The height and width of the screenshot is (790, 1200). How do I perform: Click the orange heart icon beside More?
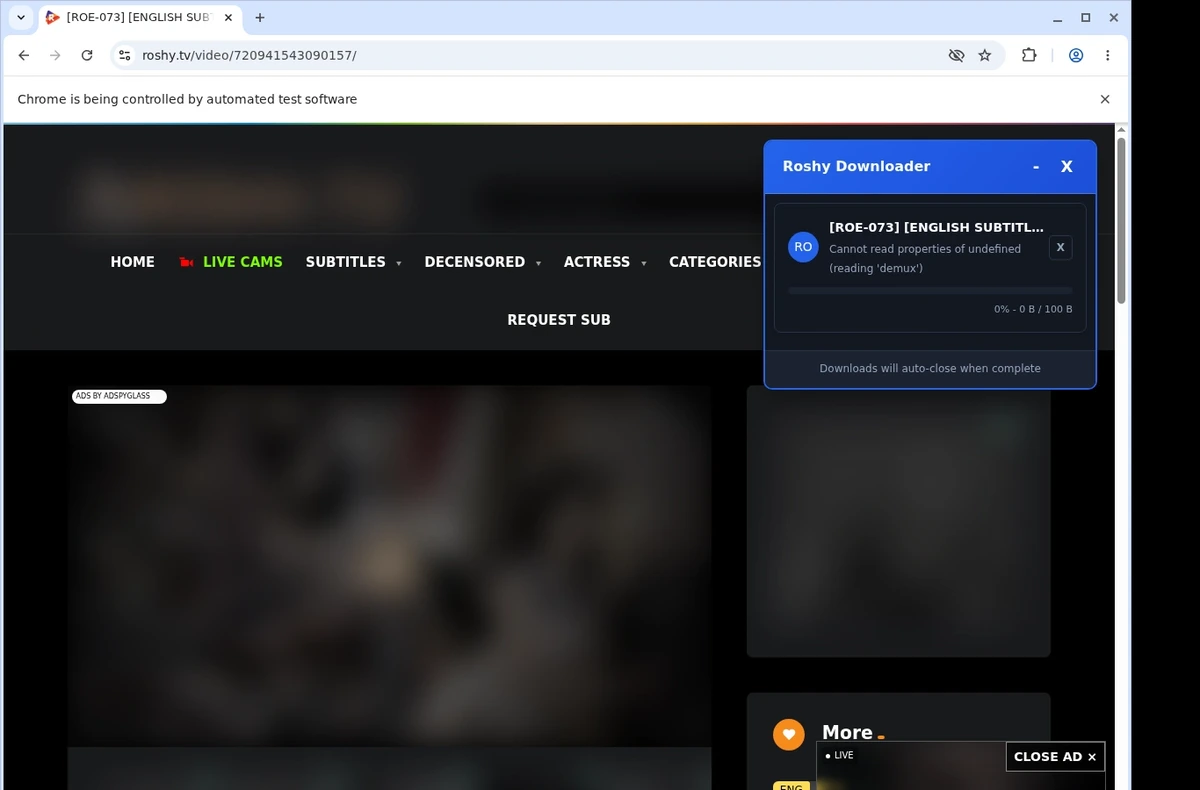pos(789,734)
